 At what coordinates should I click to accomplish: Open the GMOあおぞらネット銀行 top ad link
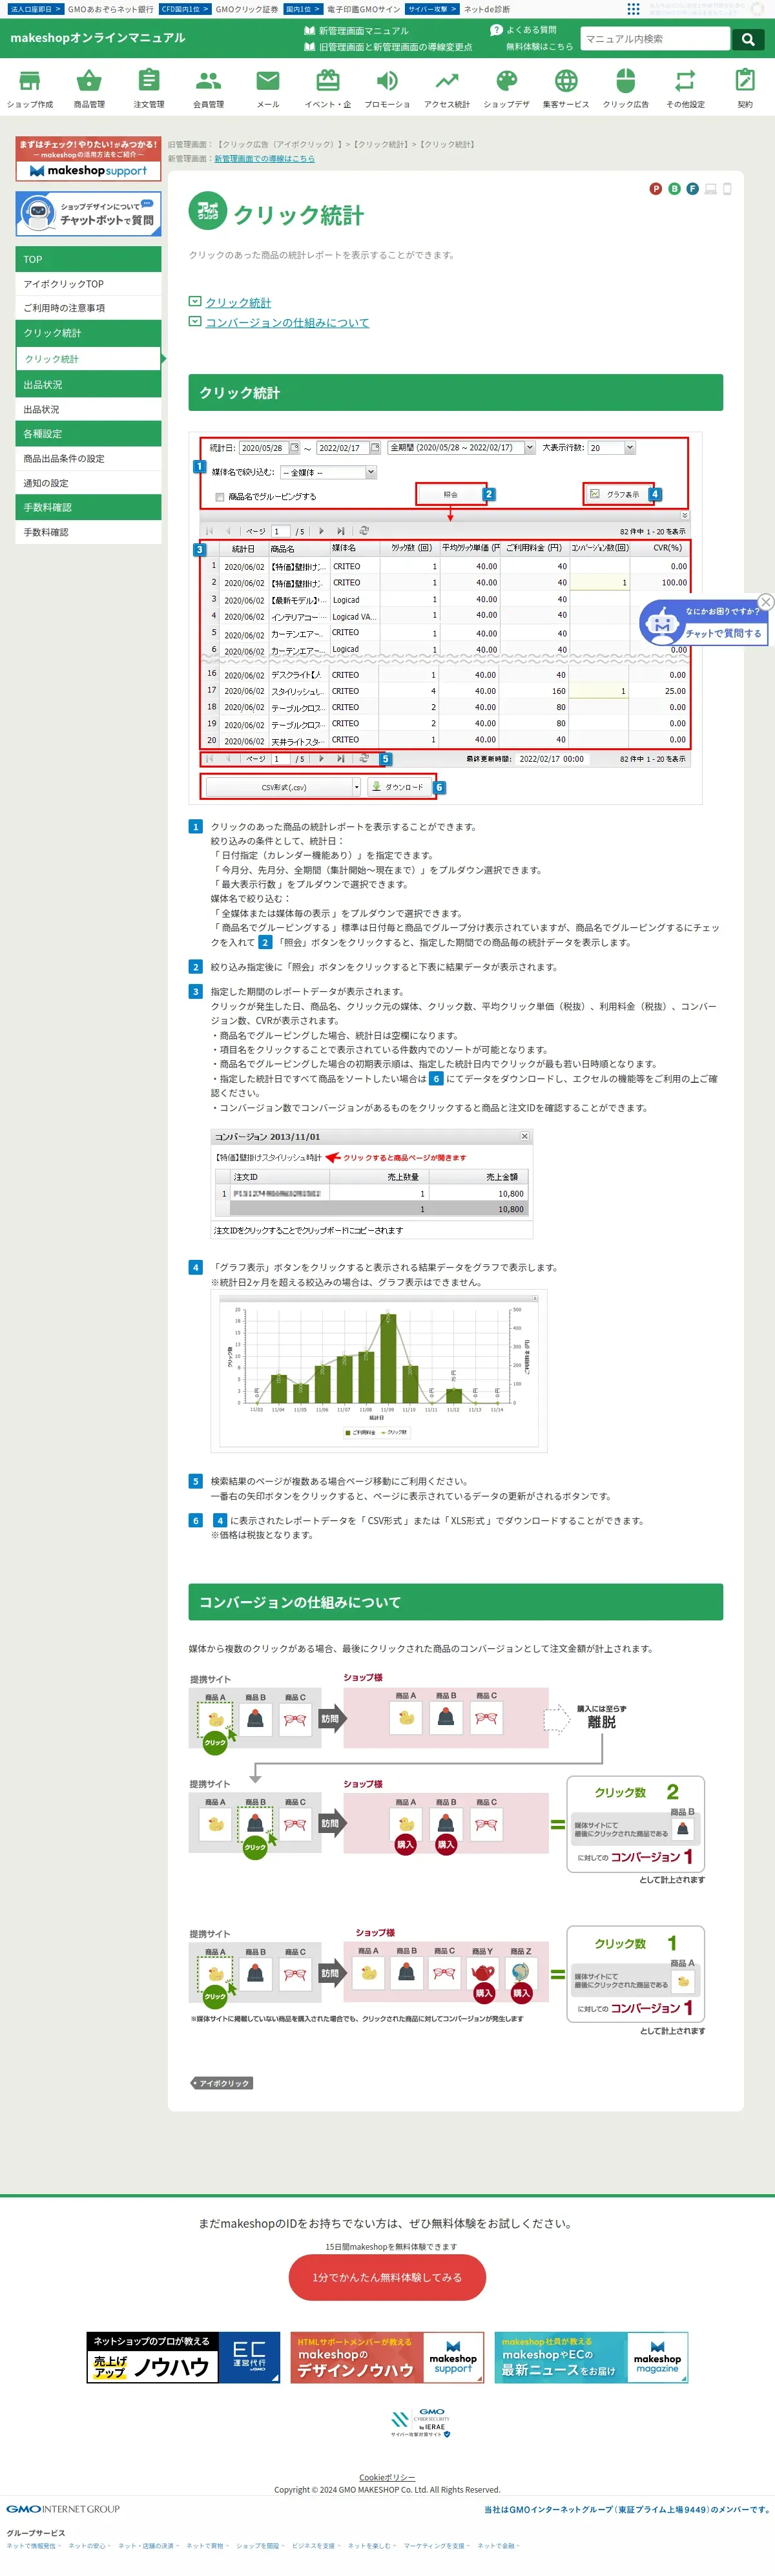click(x=110, y=9)
